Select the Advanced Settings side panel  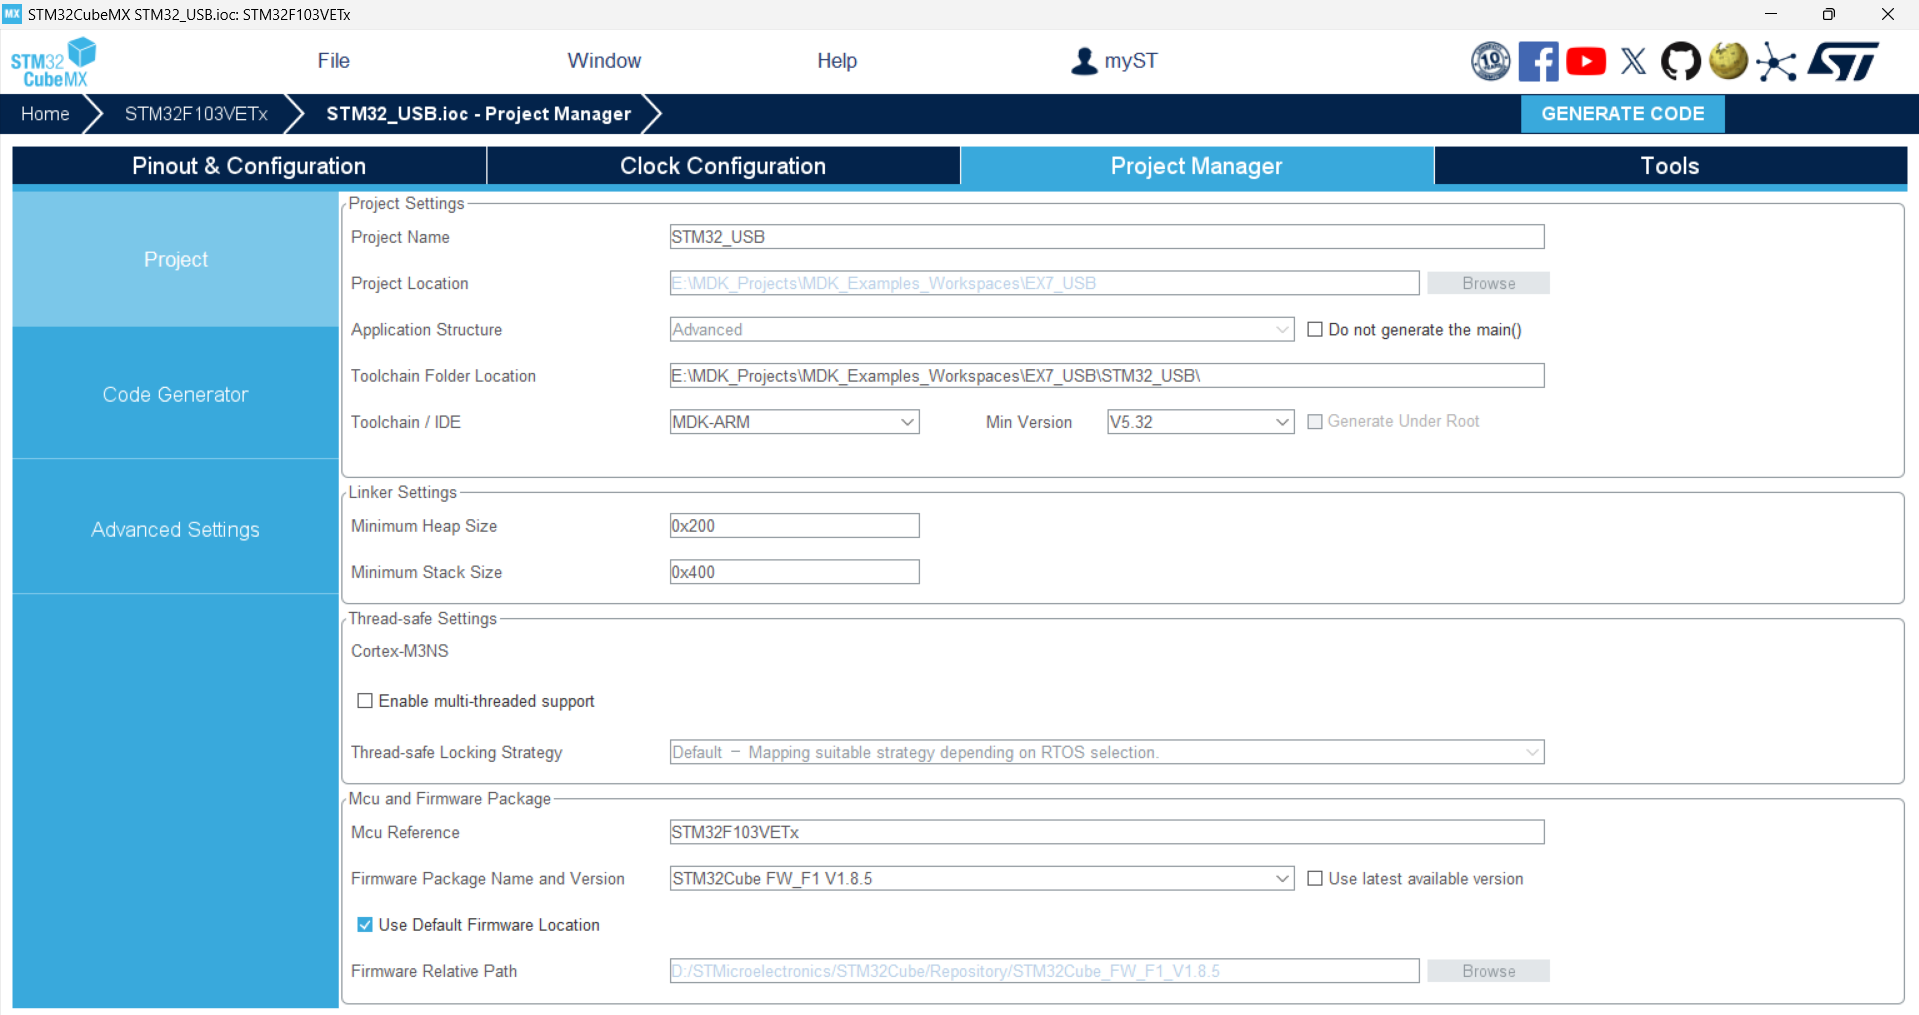point(176,529)
